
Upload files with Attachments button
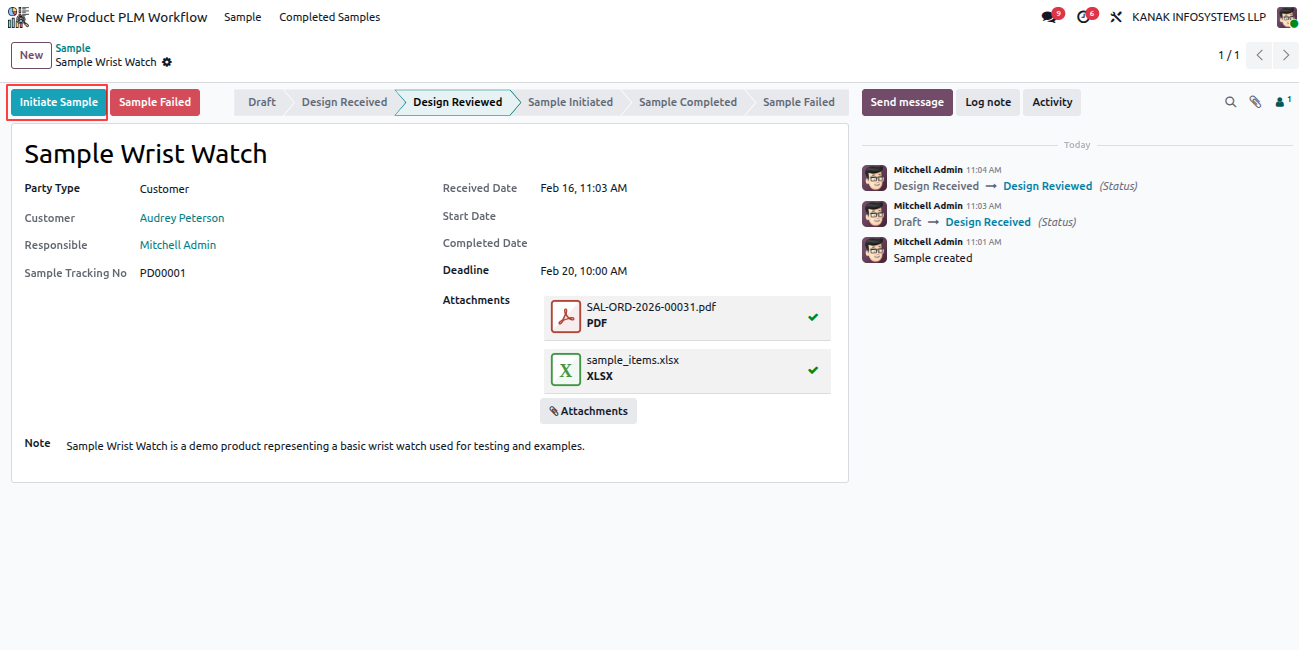pos(588,411)
